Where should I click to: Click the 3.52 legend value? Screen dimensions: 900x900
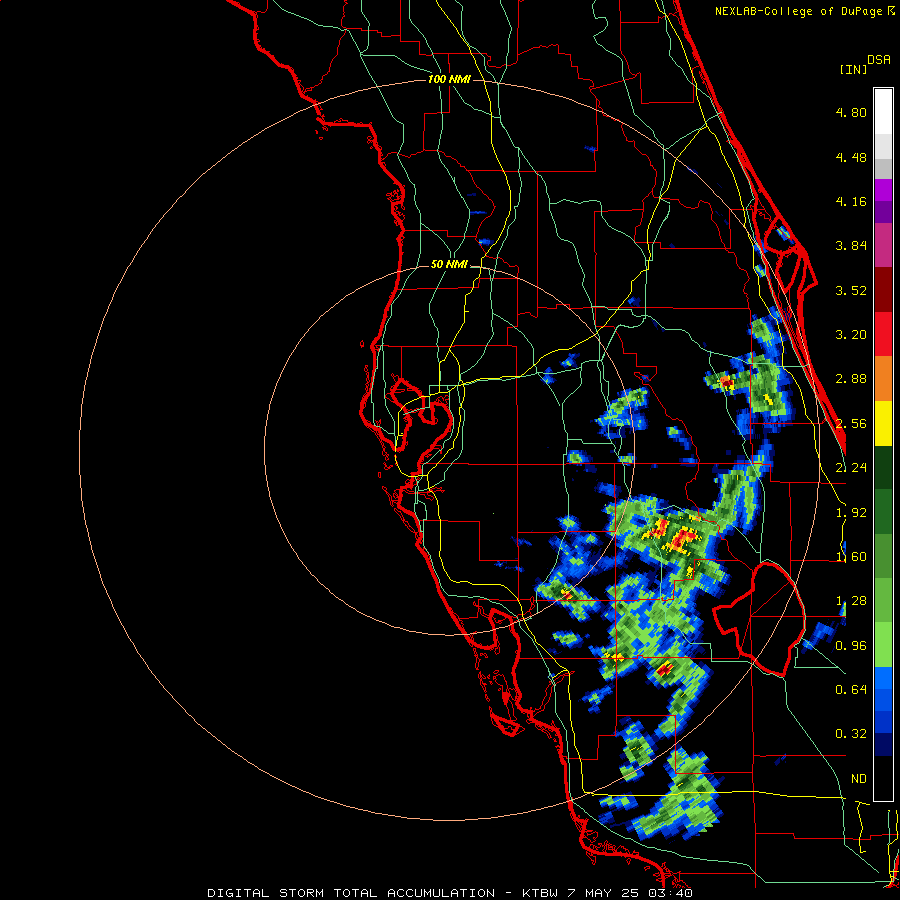(851, 290)
